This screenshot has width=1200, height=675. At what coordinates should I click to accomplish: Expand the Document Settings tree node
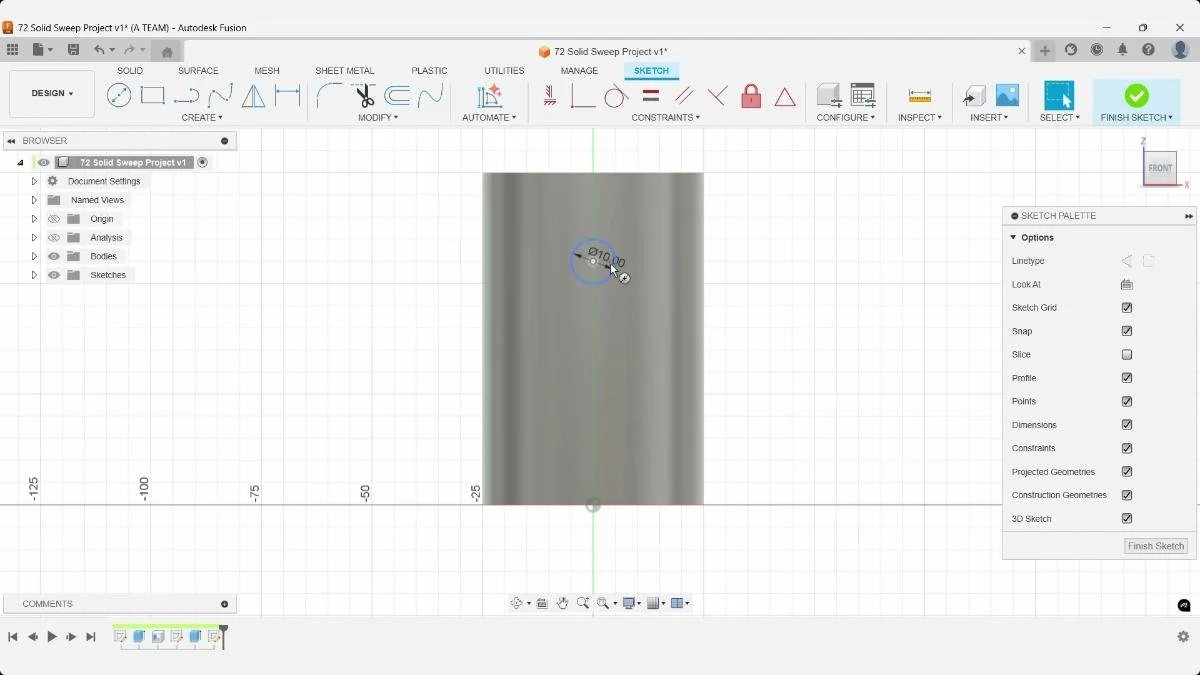(34, 181)
